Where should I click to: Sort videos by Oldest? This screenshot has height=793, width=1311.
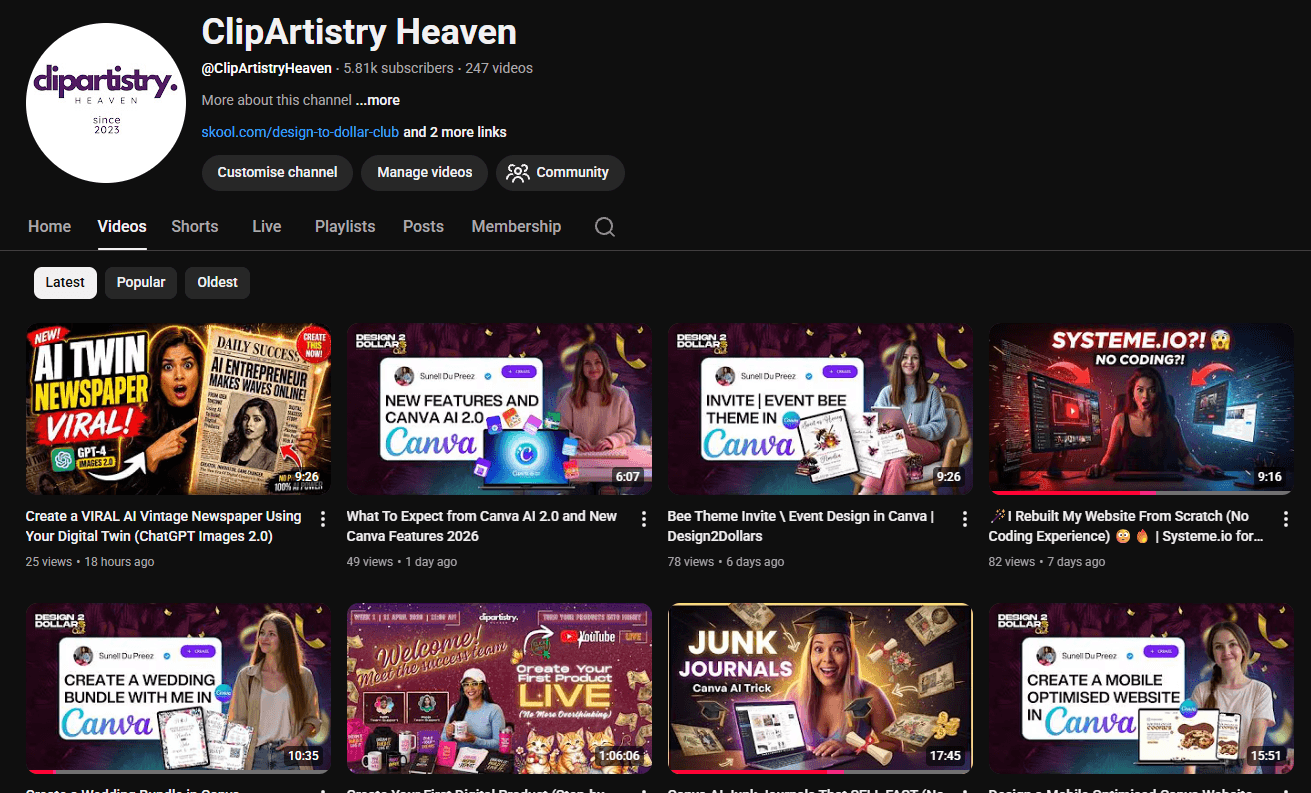[217, 282]
